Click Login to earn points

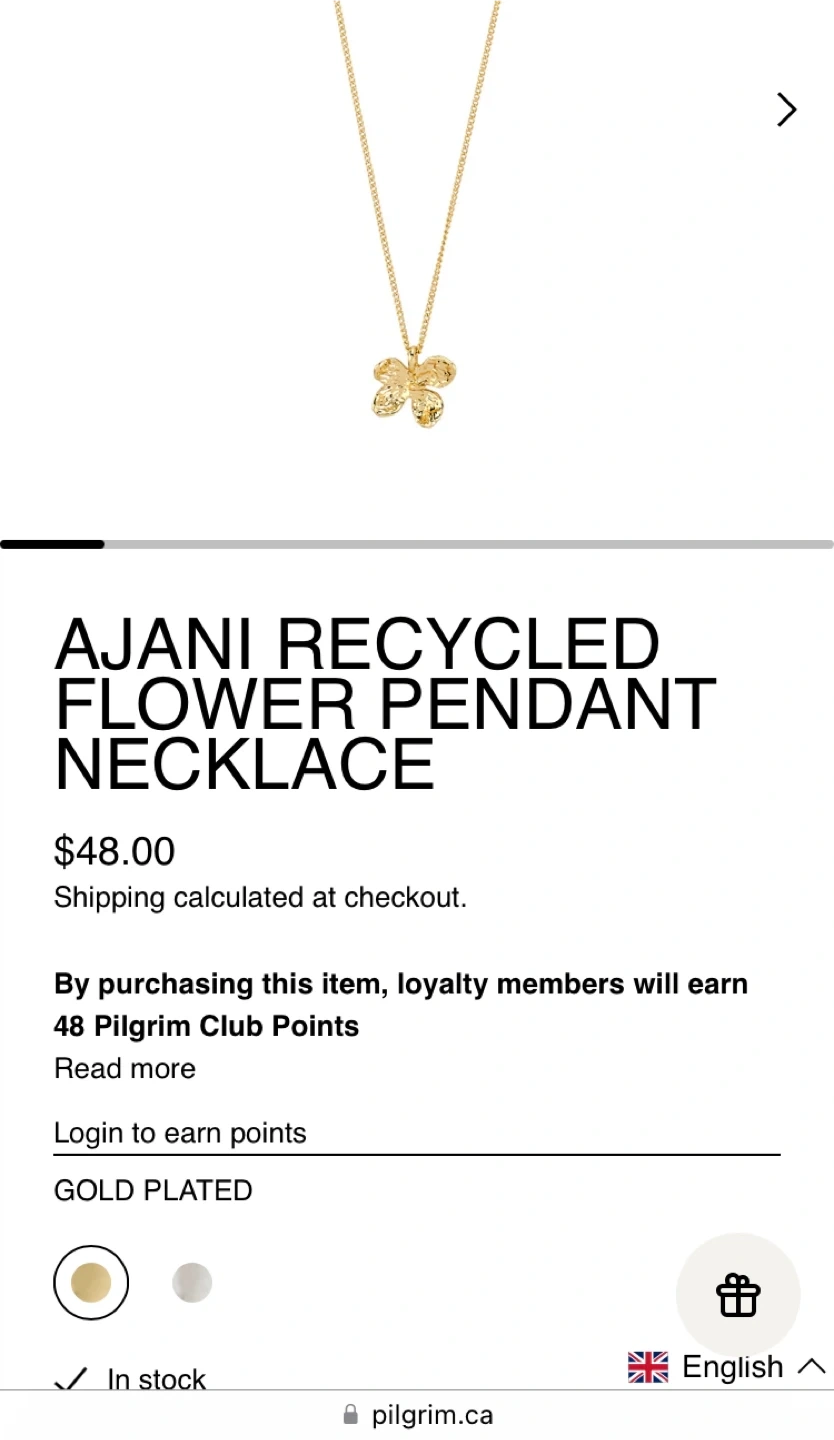[x=180, y=1133]
